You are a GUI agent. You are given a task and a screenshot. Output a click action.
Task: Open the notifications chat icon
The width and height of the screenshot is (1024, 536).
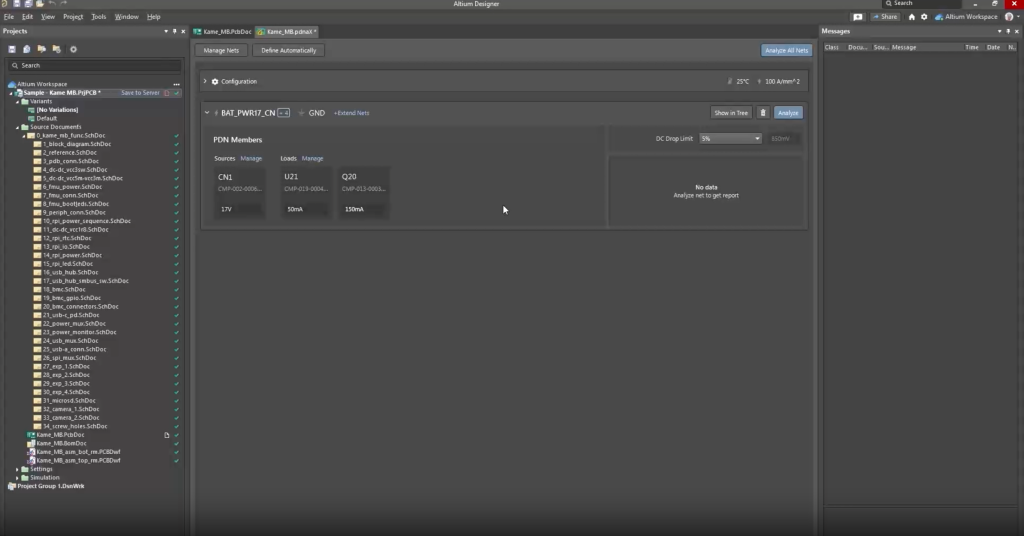857,17
